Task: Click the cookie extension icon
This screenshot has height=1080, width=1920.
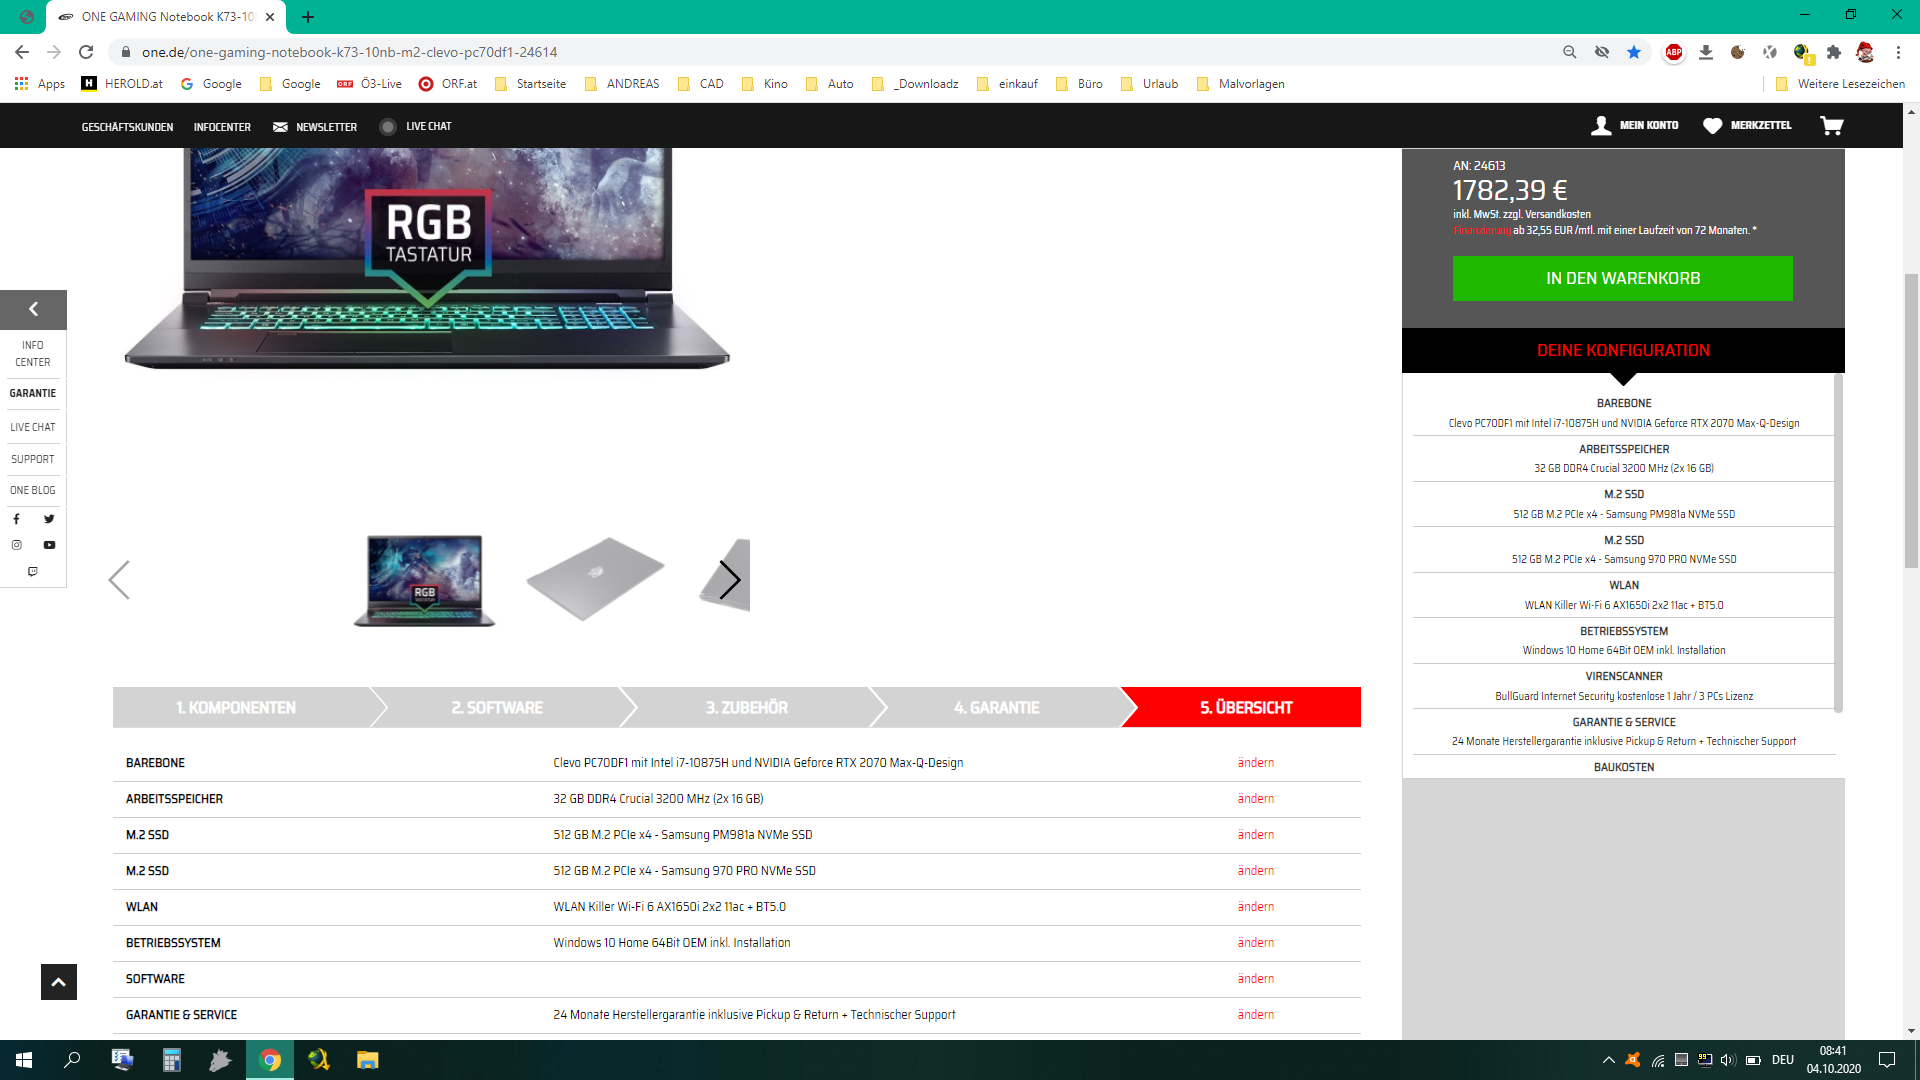Action: [x=1738, y=52]
